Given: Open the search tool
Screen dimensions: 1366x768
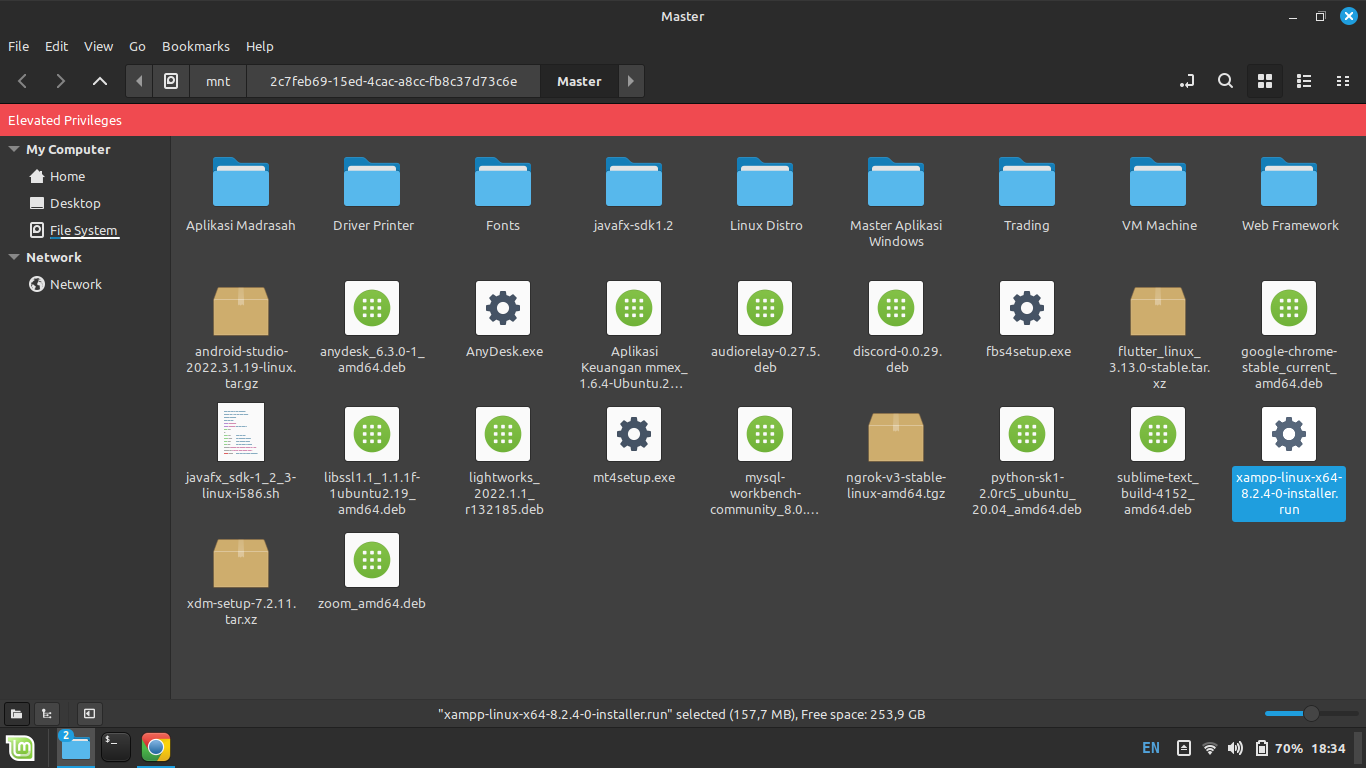Looking at the screenshot, I should (1225, 81).
